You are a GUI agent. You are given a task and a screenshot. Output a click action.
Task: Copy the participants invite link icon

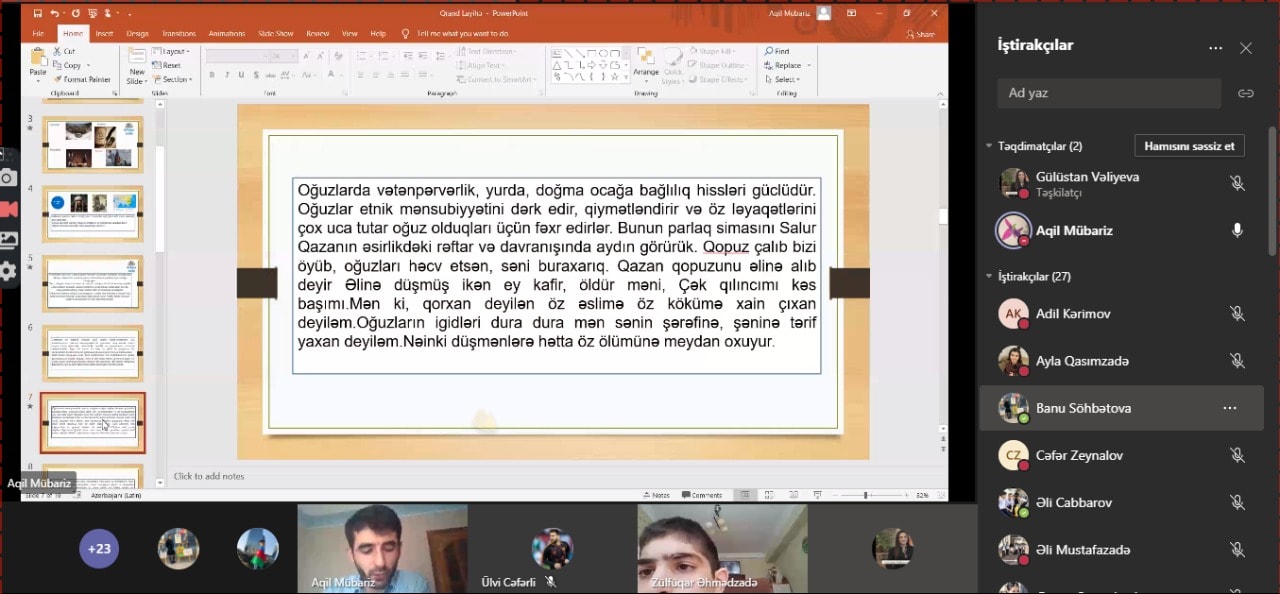(1246, 93)
